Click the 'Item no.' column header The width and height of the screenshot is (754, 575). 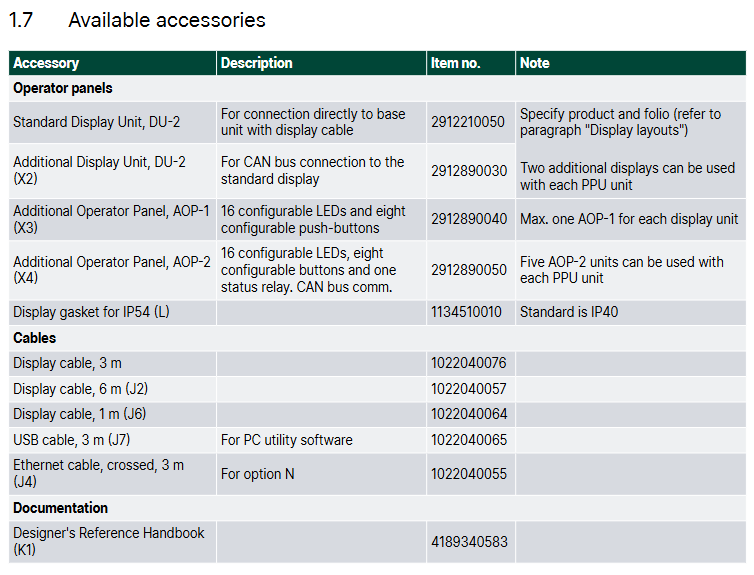455,63
